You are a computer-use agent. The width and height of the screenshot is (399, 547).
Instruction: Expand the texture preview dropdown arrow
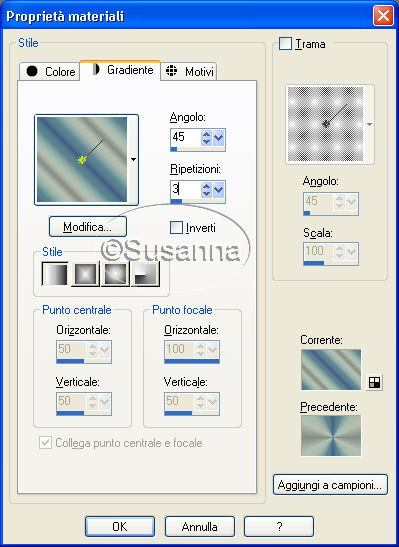369,125
